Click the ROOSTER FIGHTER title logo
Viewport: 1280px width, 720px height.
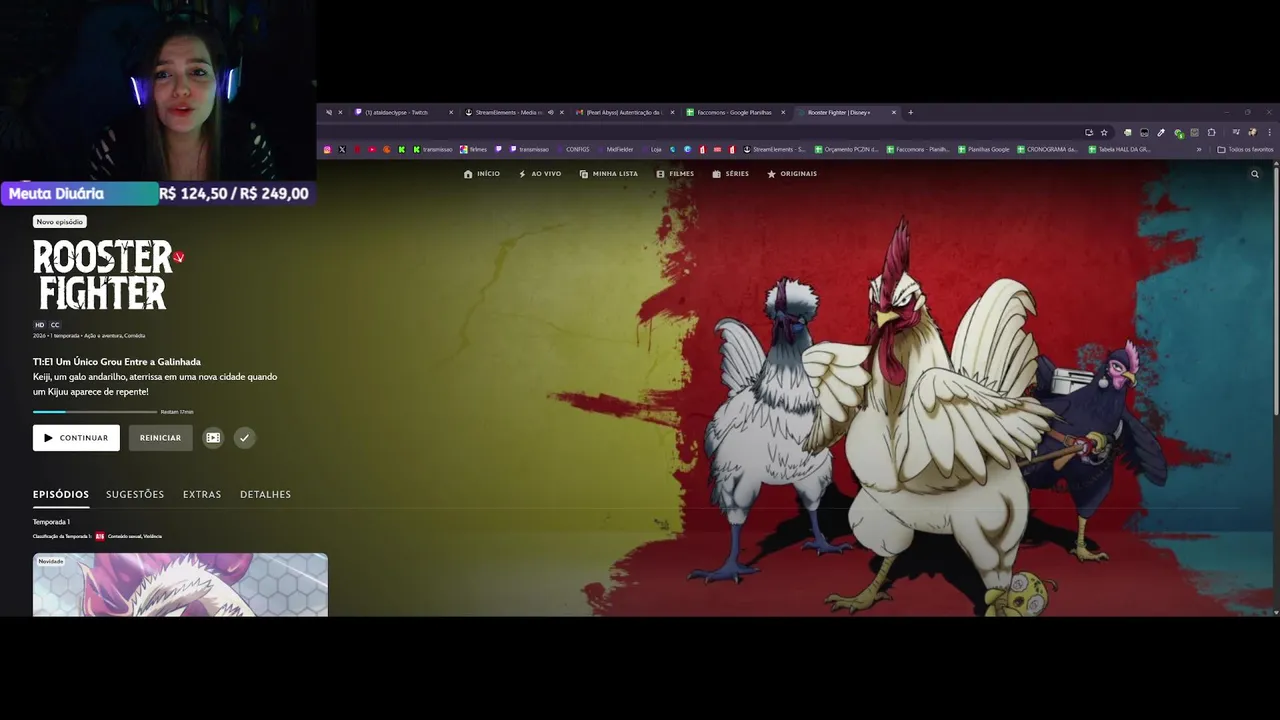(108, 275)
